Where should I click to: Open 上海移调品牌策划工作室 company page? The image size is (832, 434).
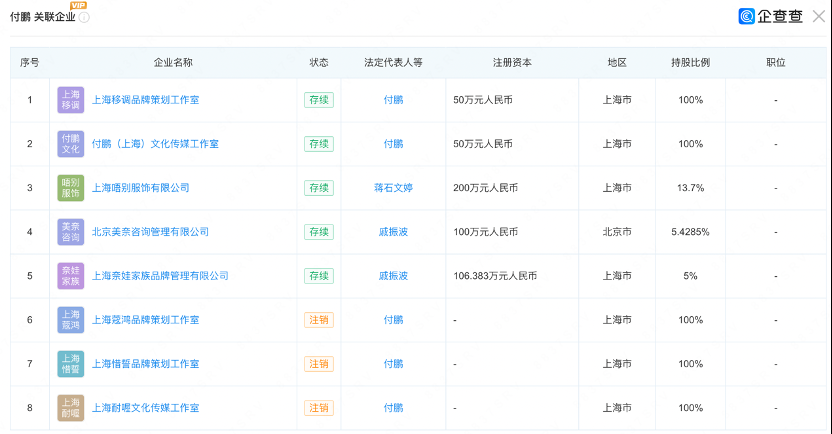pos(145,100)
